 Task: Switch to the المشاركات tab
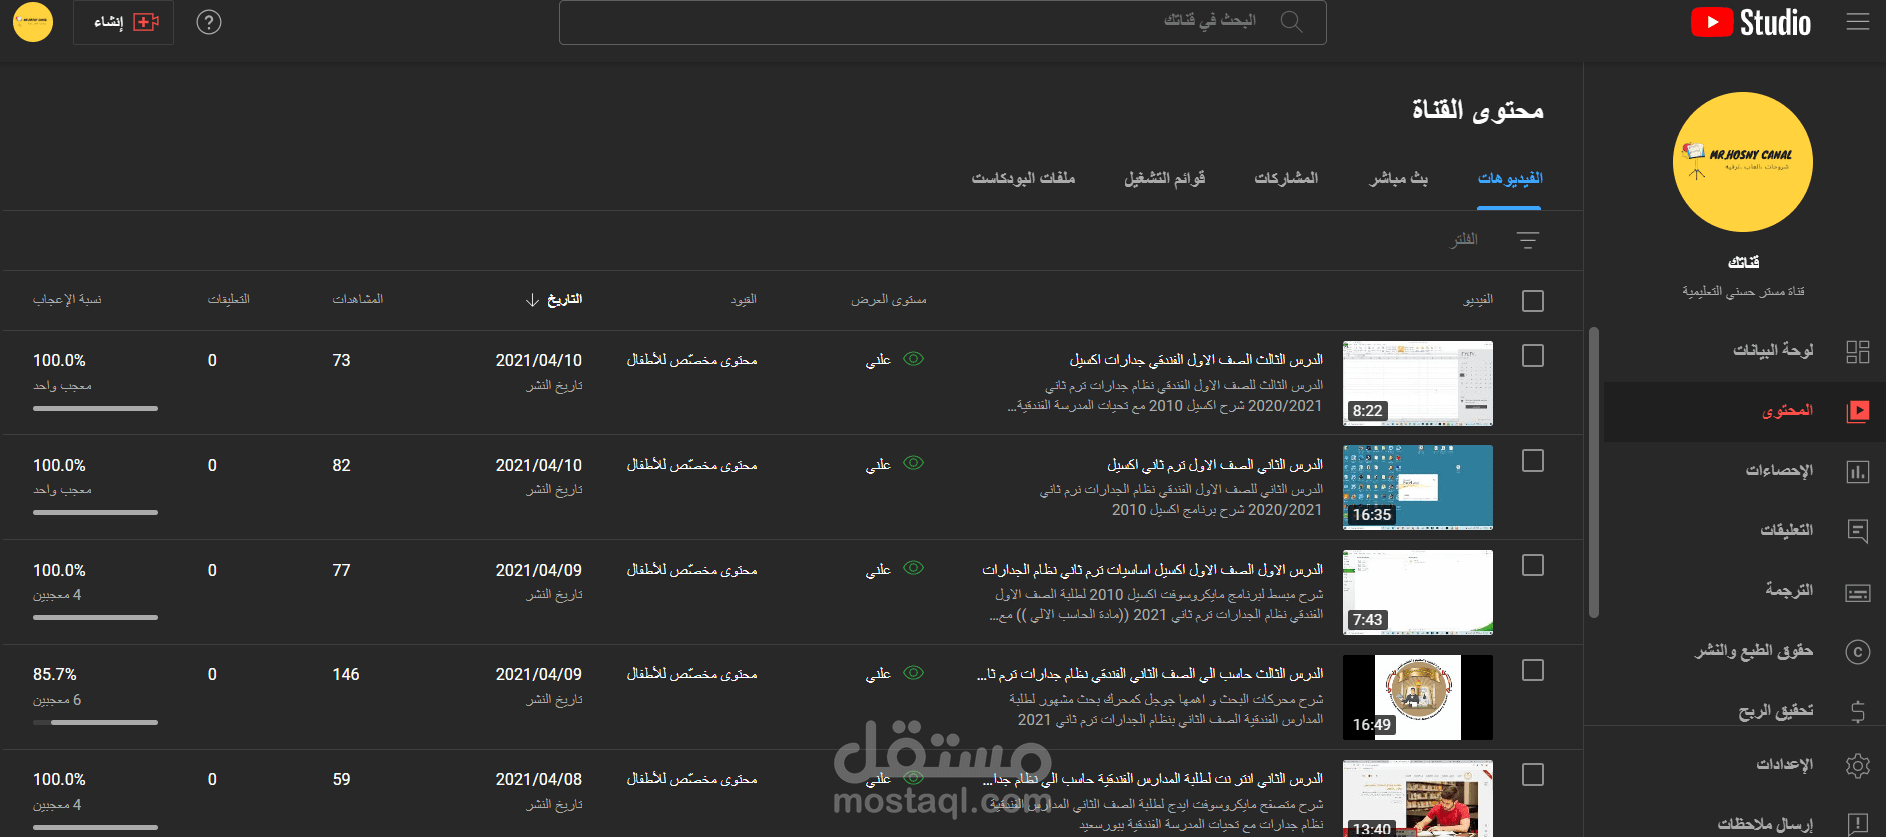coord(1286,179)
